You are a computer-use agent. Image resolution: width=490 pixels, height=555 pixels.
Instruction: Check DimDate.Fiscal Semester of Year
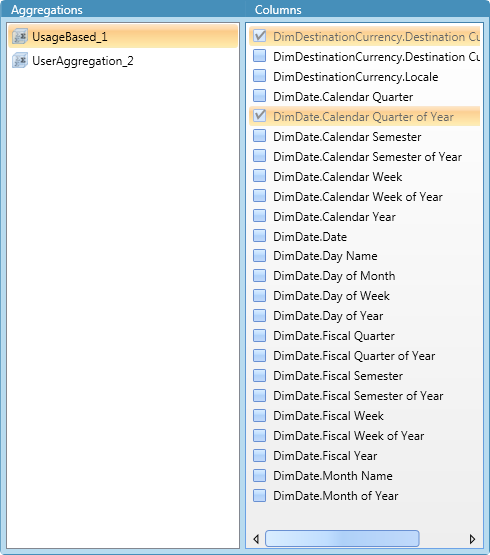tap(260, 395)
